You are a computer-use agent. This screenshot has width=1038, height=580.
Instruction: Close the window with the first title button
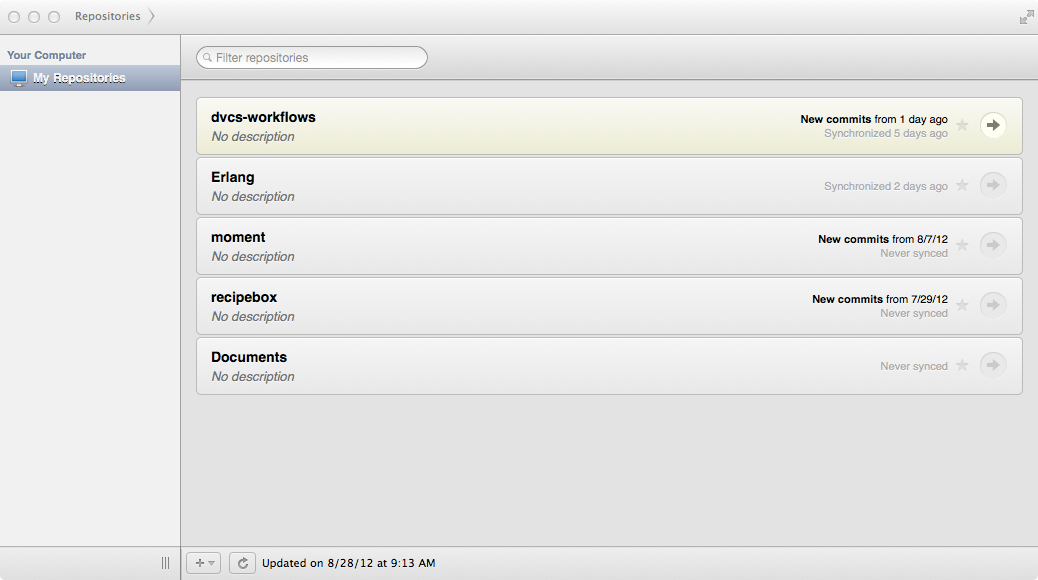coord(14,17)
